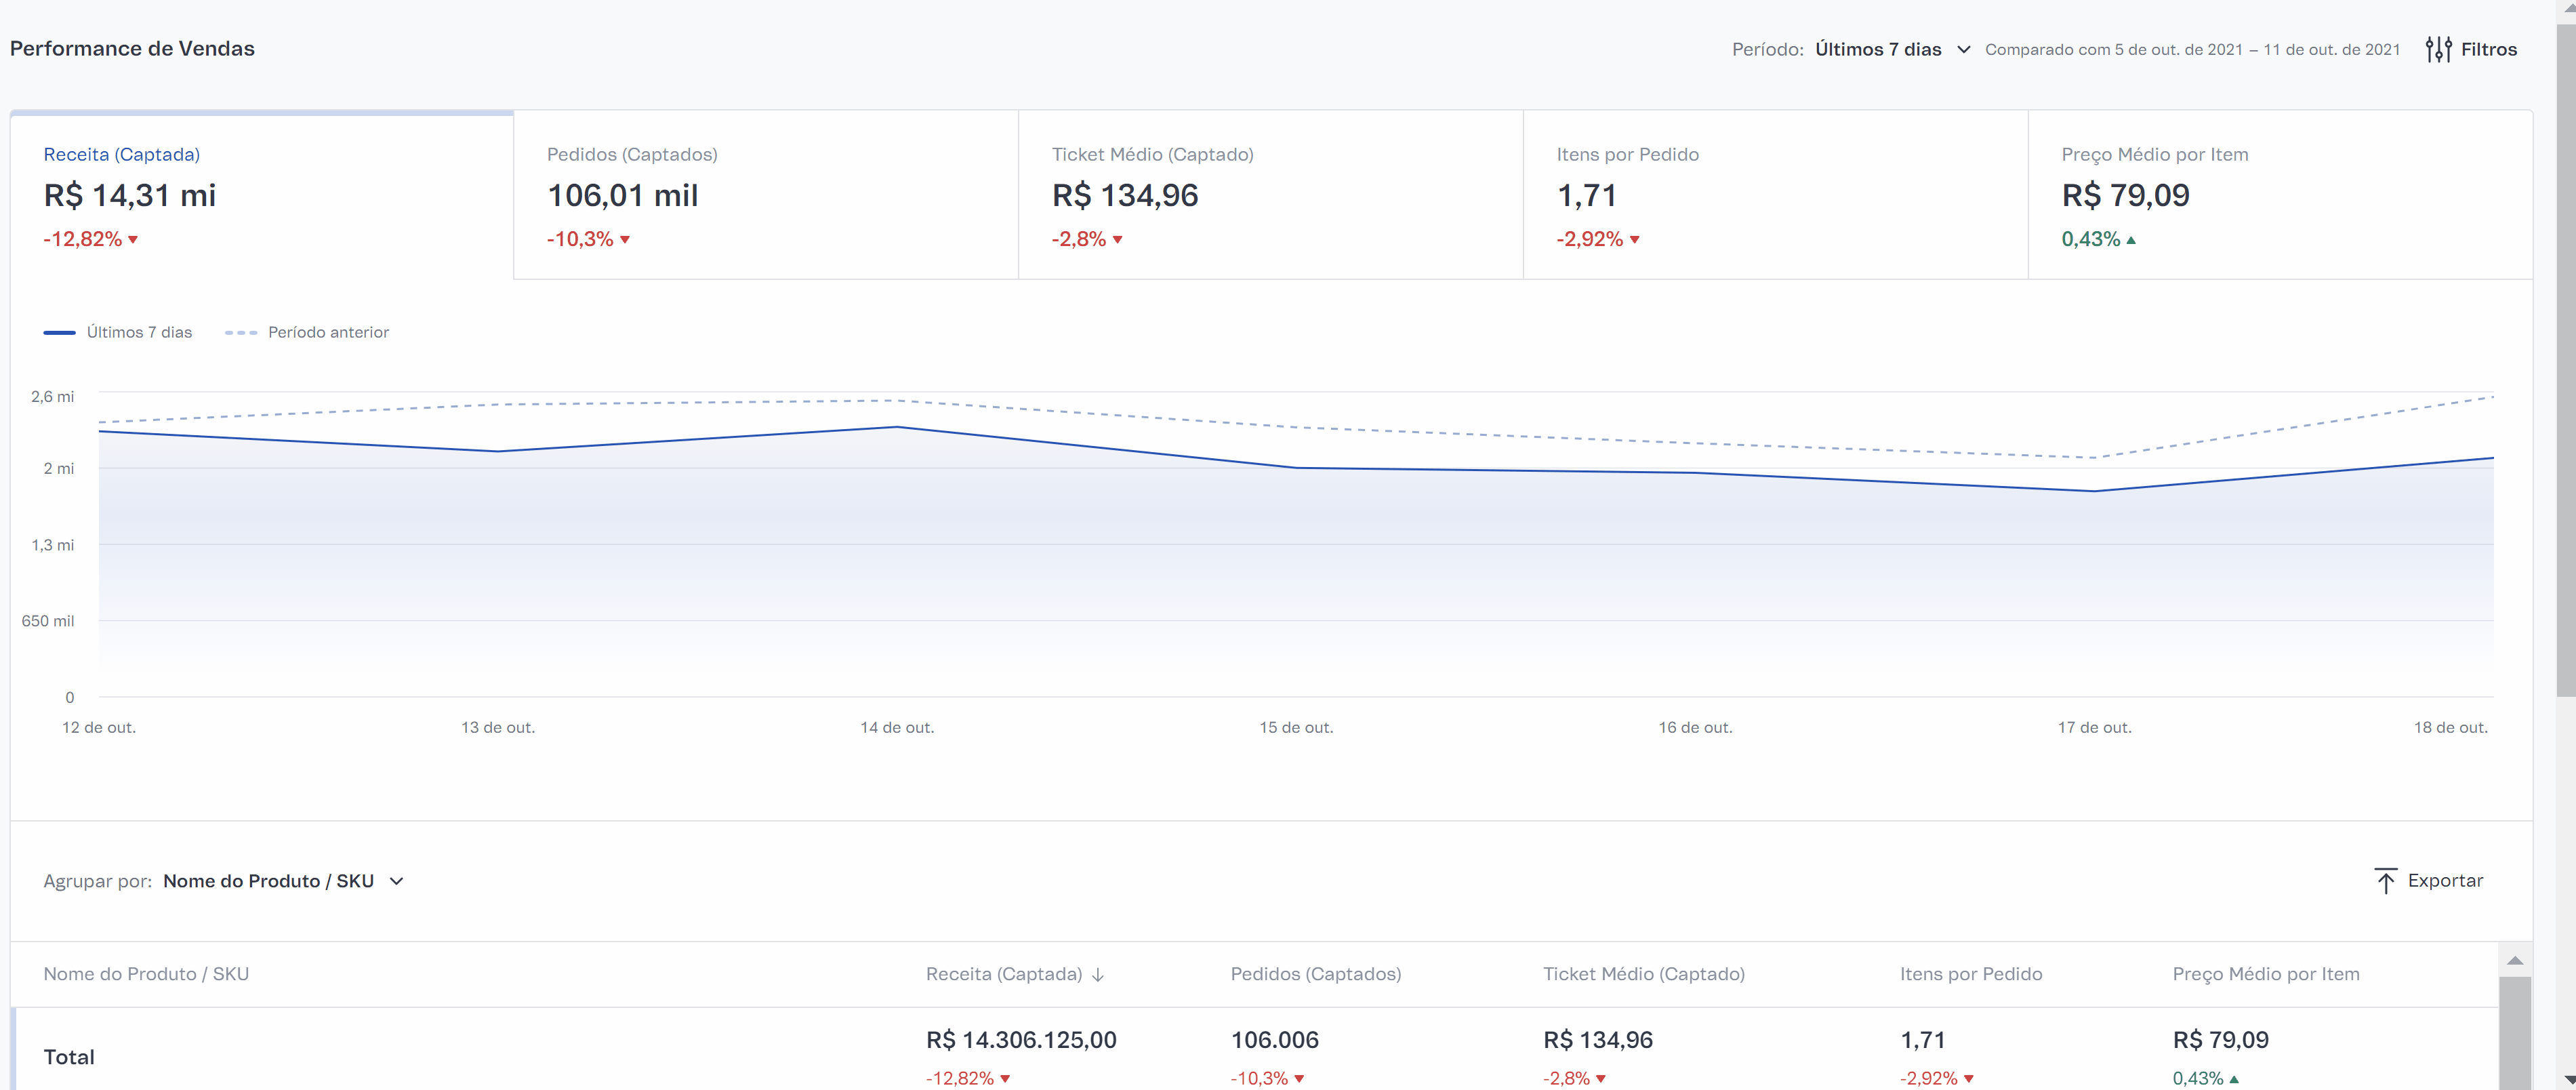Click sort arrow beside Receita (Captada) column

[1098, 975]
